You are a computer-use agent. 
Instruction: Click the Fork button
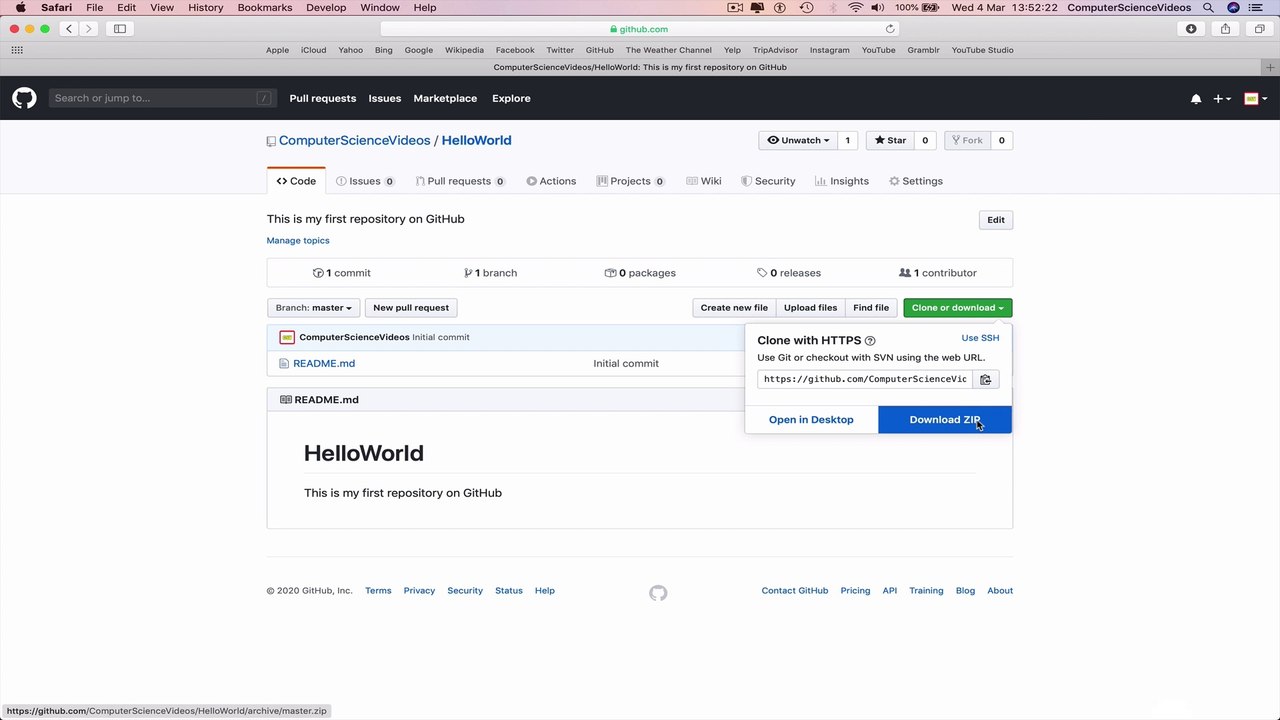[966, 141]
